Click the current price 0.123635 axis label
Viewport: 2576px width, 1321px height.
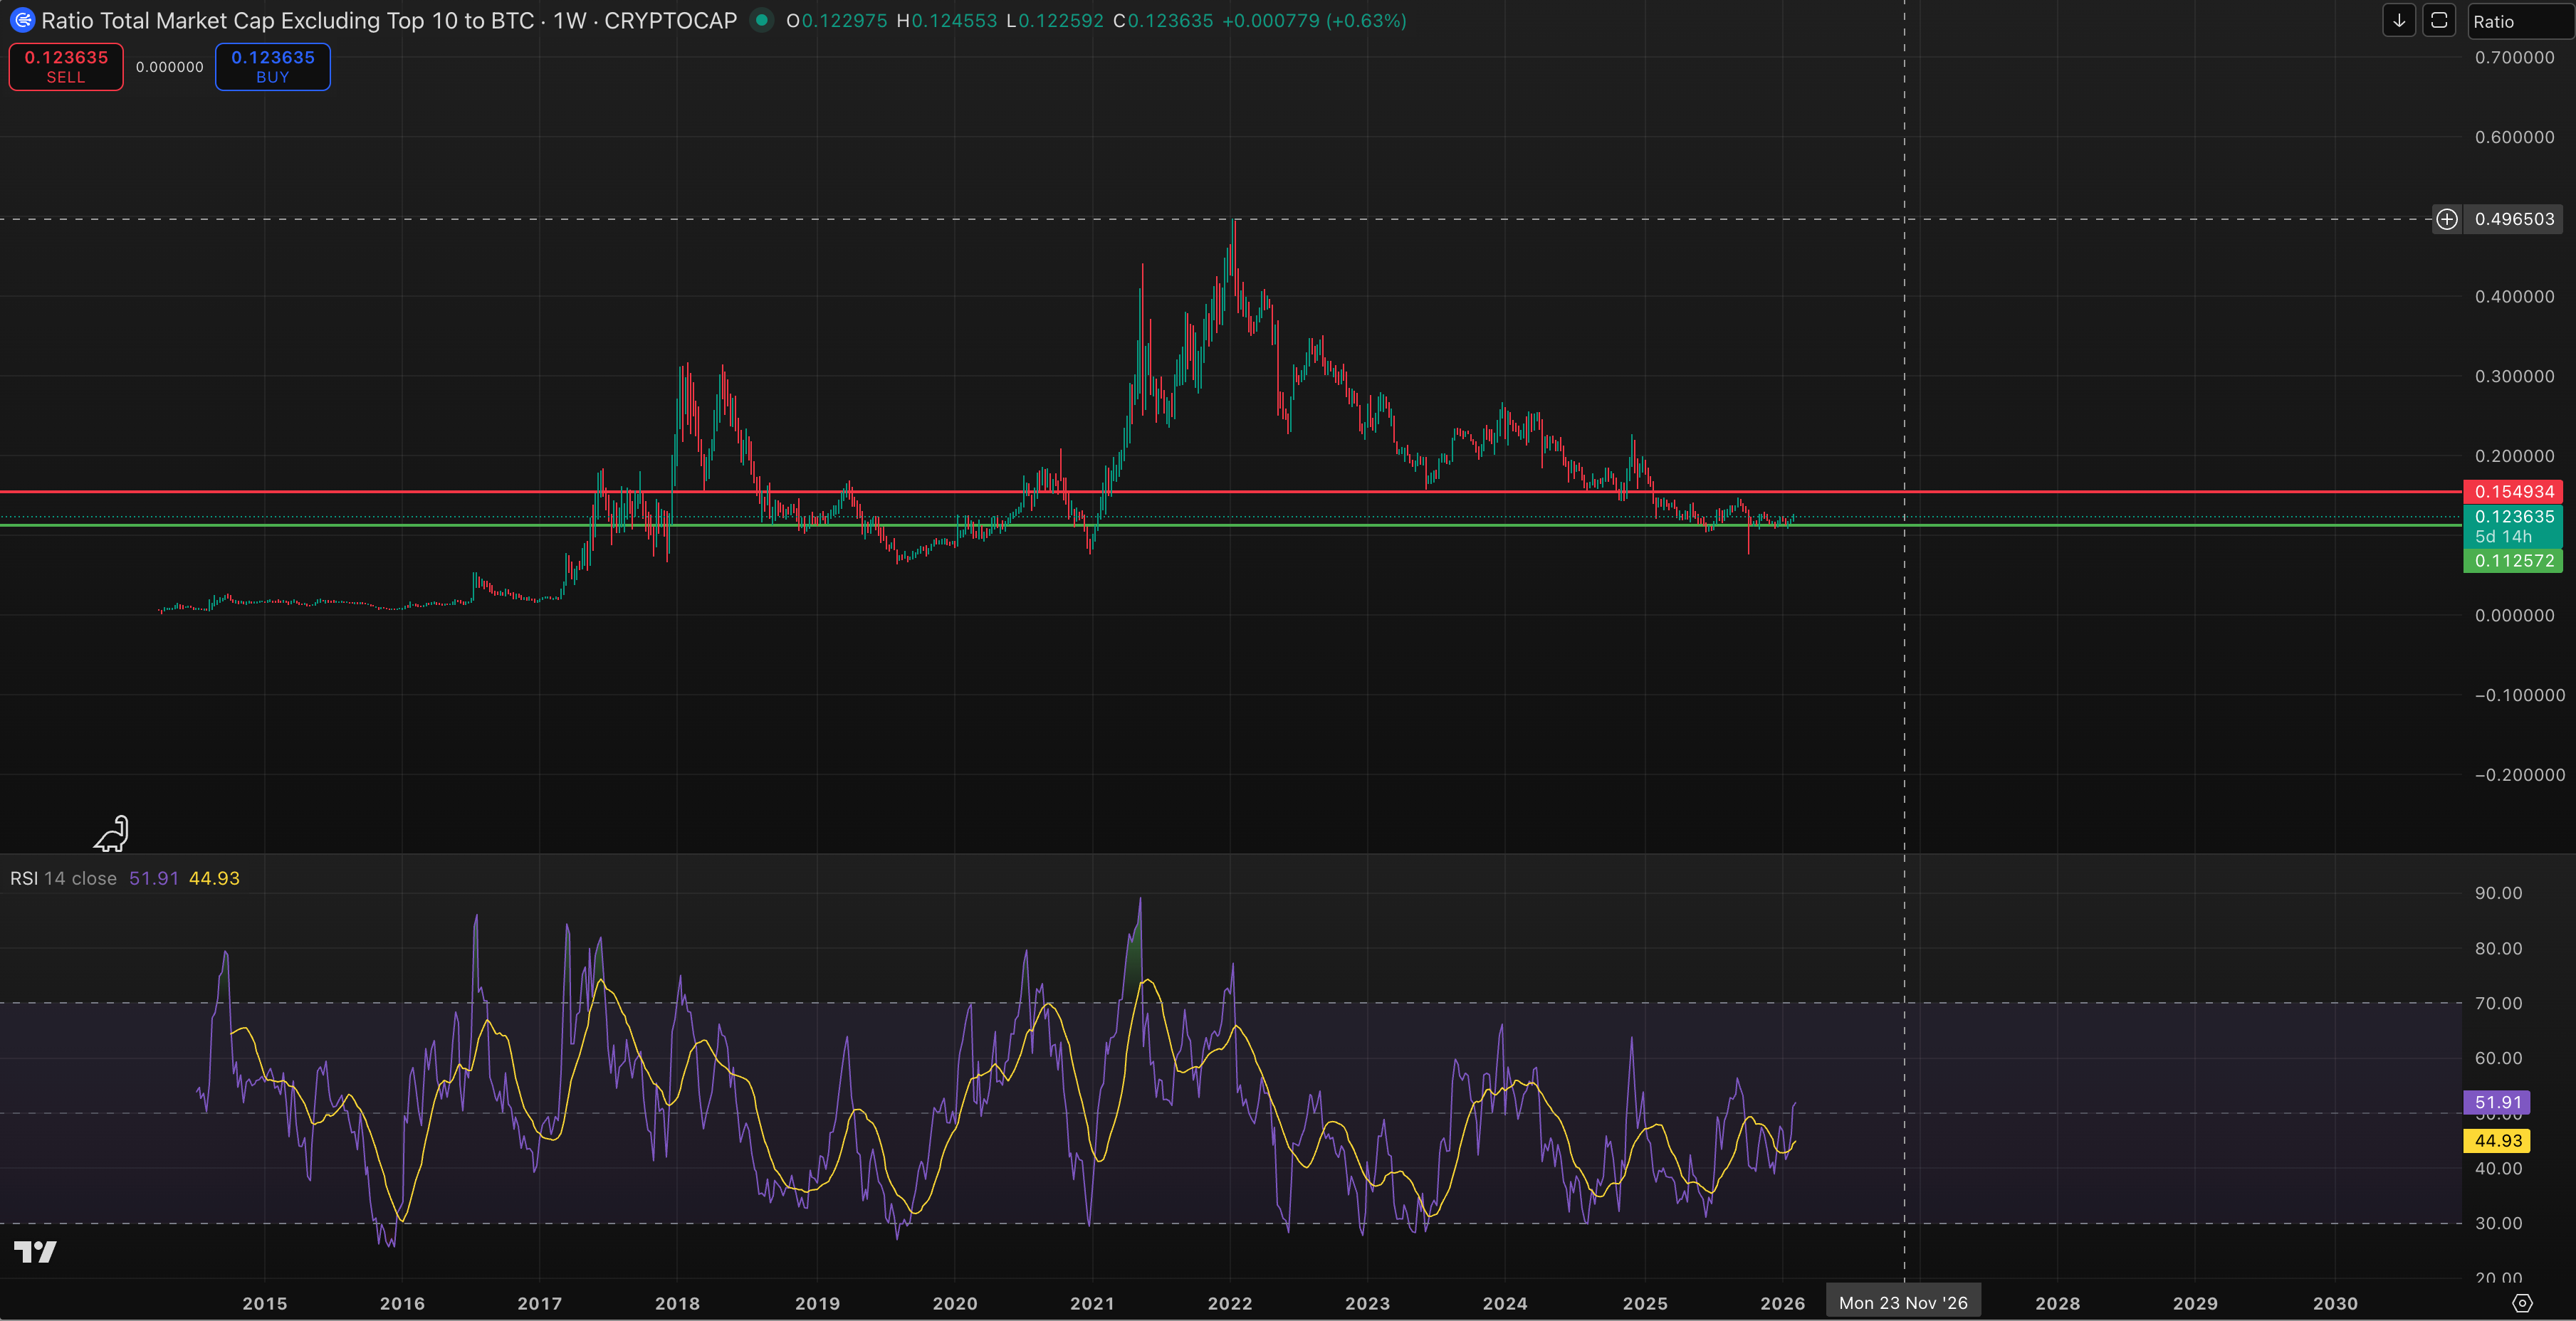point(2513,517)
